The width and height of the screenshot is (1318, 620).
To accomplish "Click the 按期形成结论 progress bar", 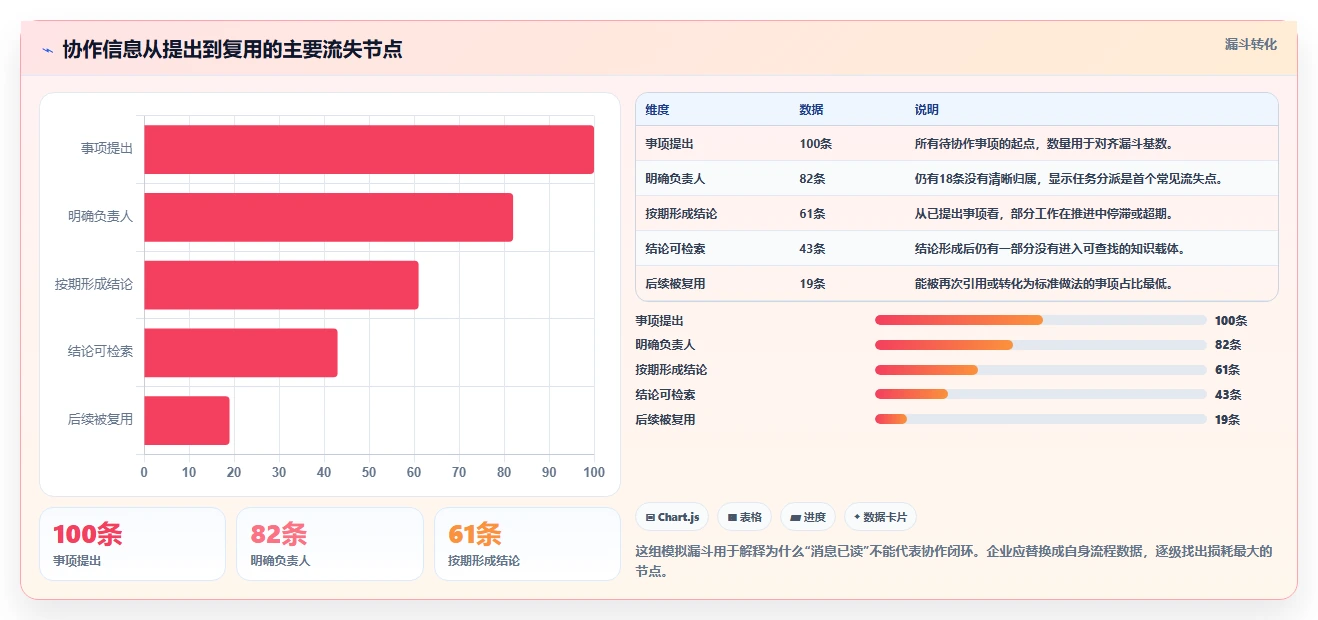I will tap(1041, 370).
